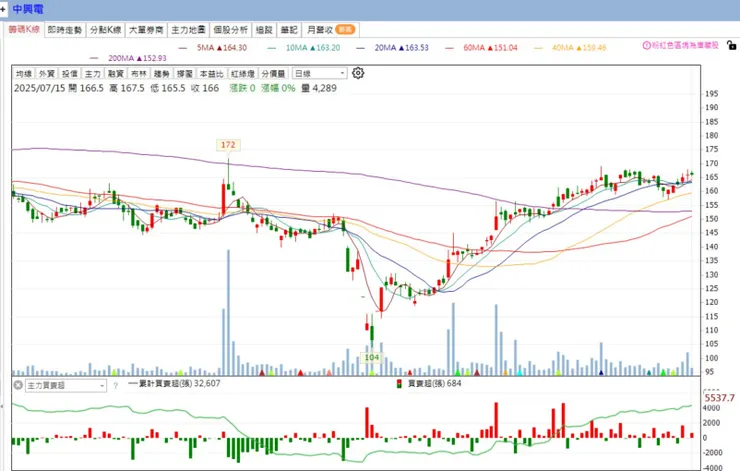Click the 量 4,289 volume text
This screenshot has height=471, width=740.
point(319,88)
